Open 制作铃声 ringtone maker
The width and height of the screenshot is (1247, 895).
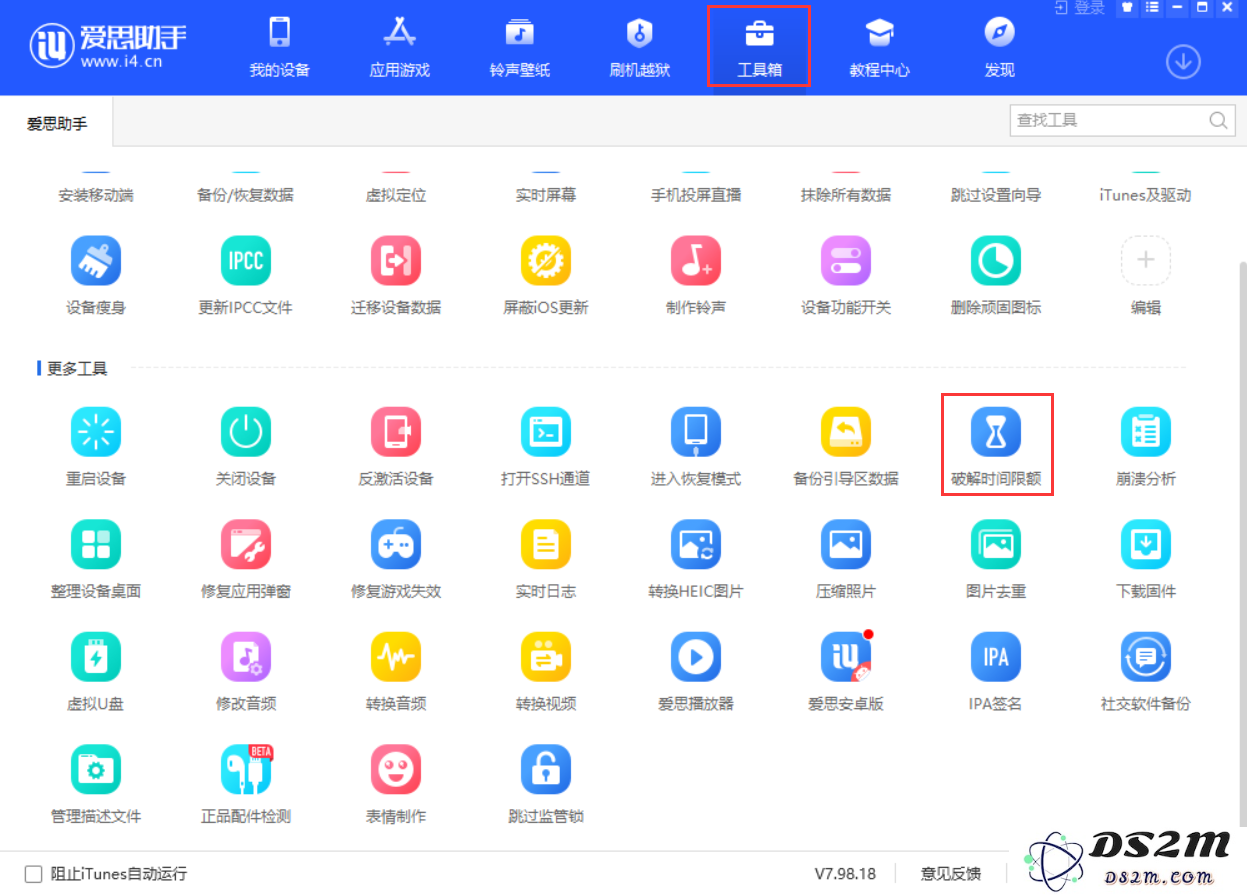click(696, 261)
